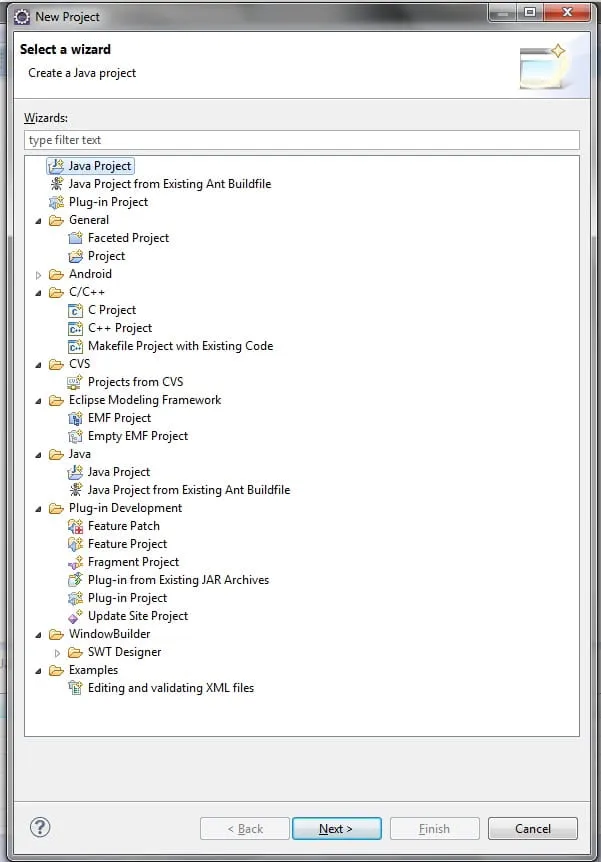Click the Faceted Project icon
The width and height of the screenshot is (601, 862).
[x=75, y=238]
